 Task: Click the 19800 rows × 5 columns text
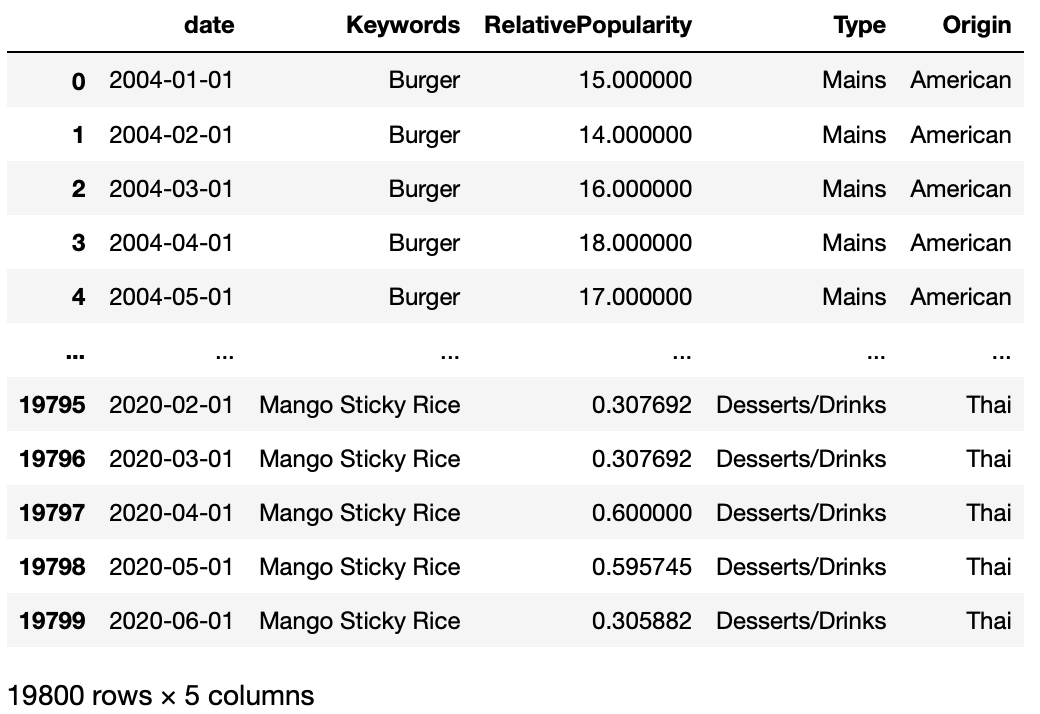tap(160, 695)
